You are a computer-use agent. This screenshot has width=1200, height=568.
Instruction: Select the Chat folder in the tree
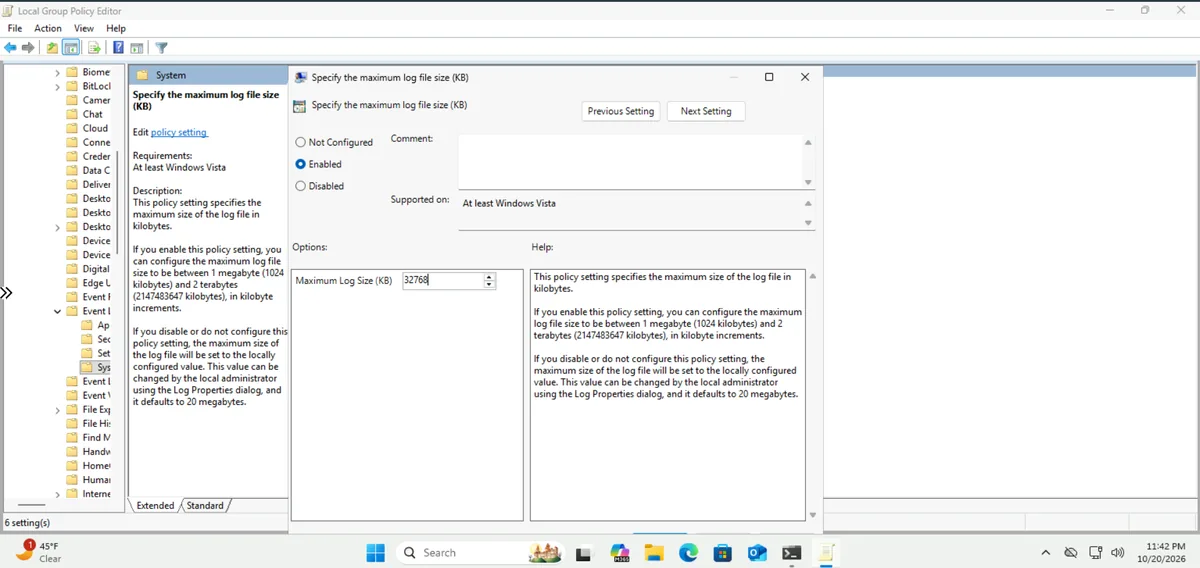tap(84, 114)
